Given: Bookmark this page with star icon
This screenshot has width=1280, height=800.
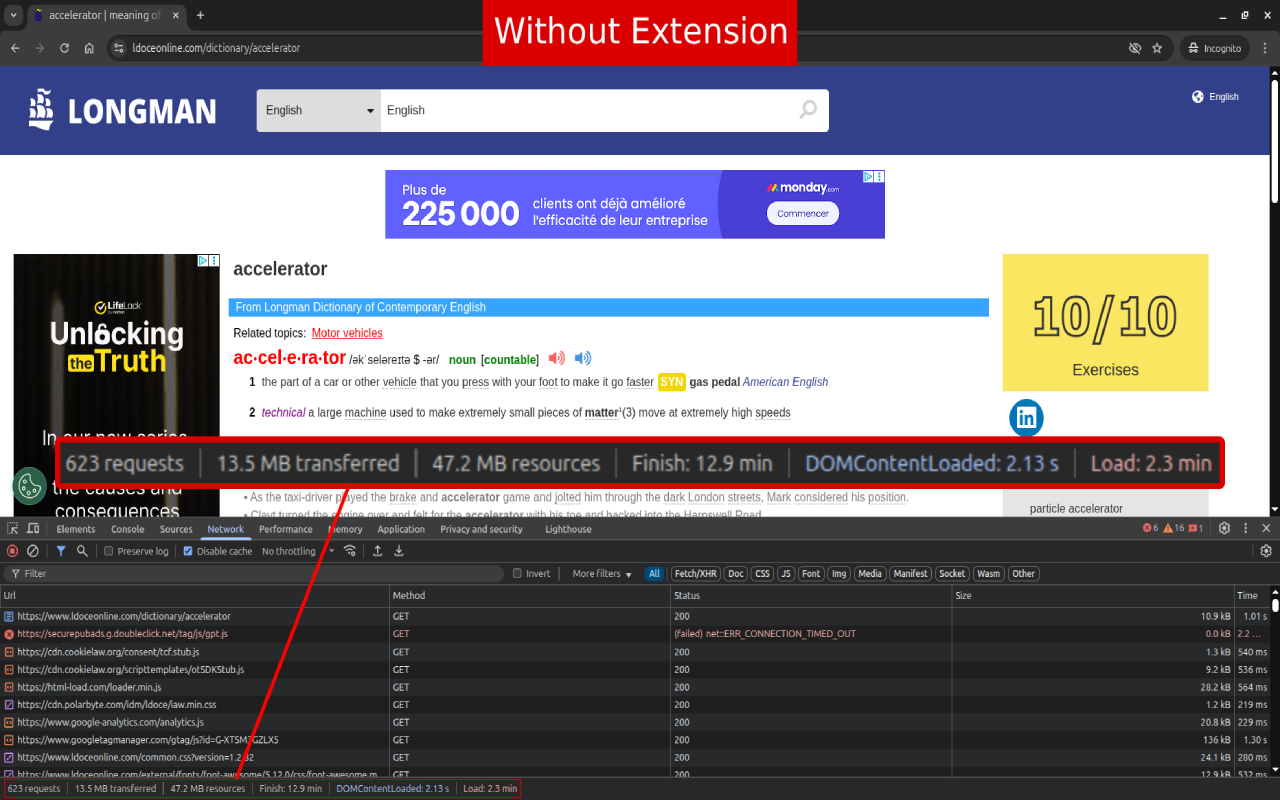Looking at the screenshot, I should pyautogui.click(x=1157, y=48).
